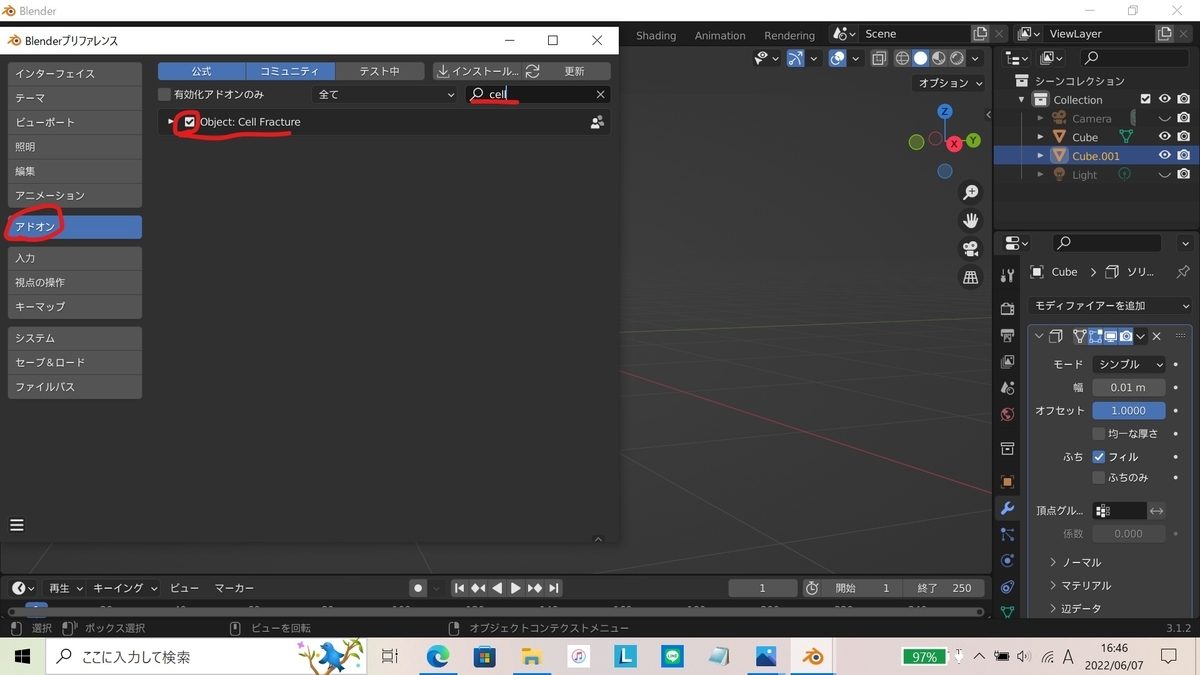Toggle viewport overlays button

click(x=838, y=59)
